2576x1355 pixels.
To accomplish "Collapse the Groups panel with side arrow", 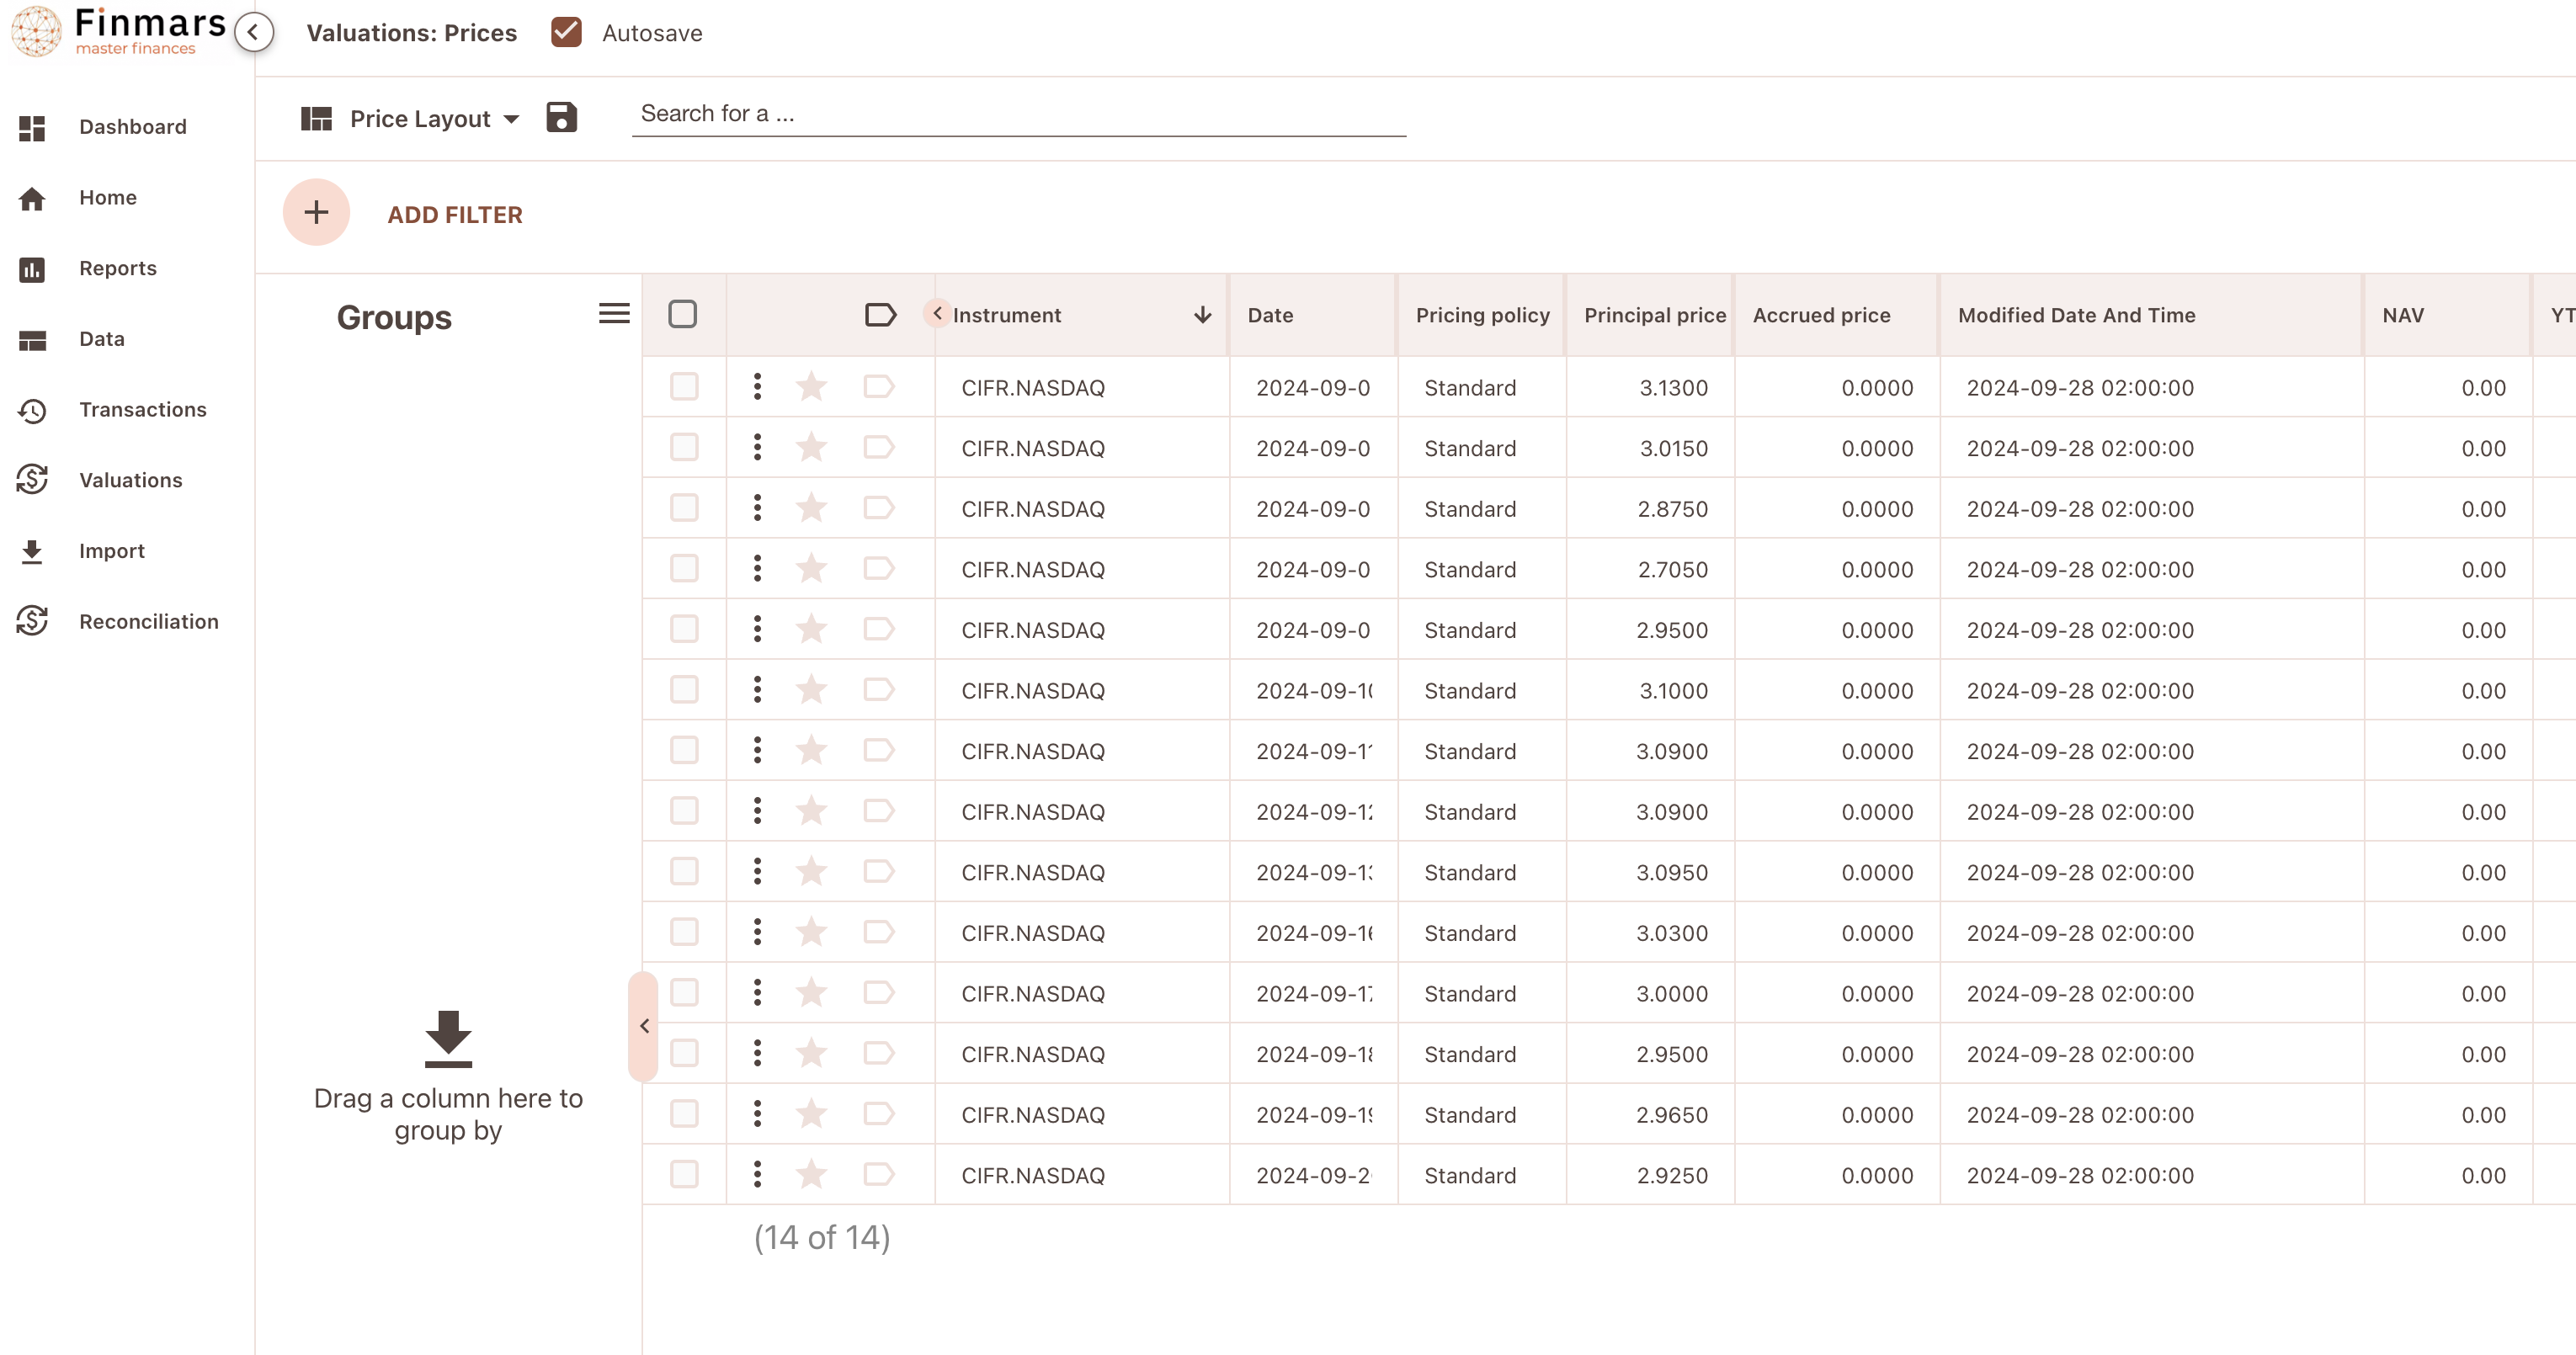I will click(x=644, y=1026).
